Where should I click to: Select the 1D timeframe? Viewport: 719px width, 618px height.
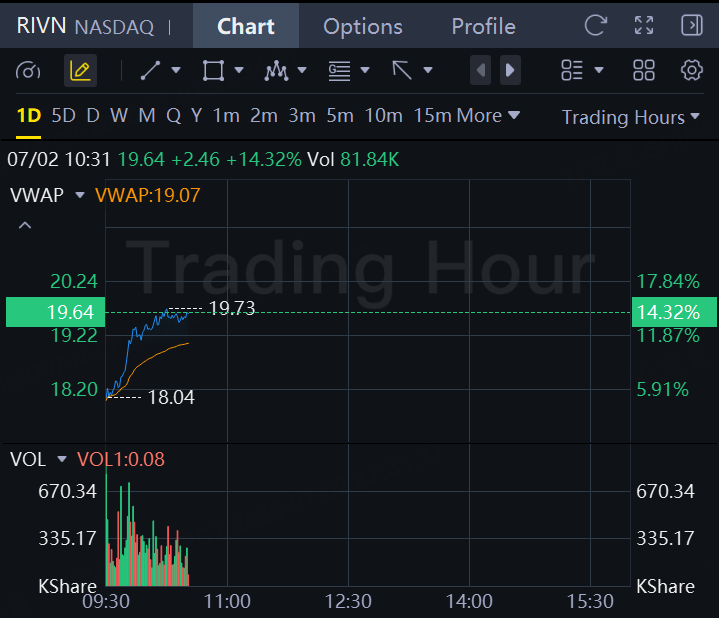click(28, 116)
